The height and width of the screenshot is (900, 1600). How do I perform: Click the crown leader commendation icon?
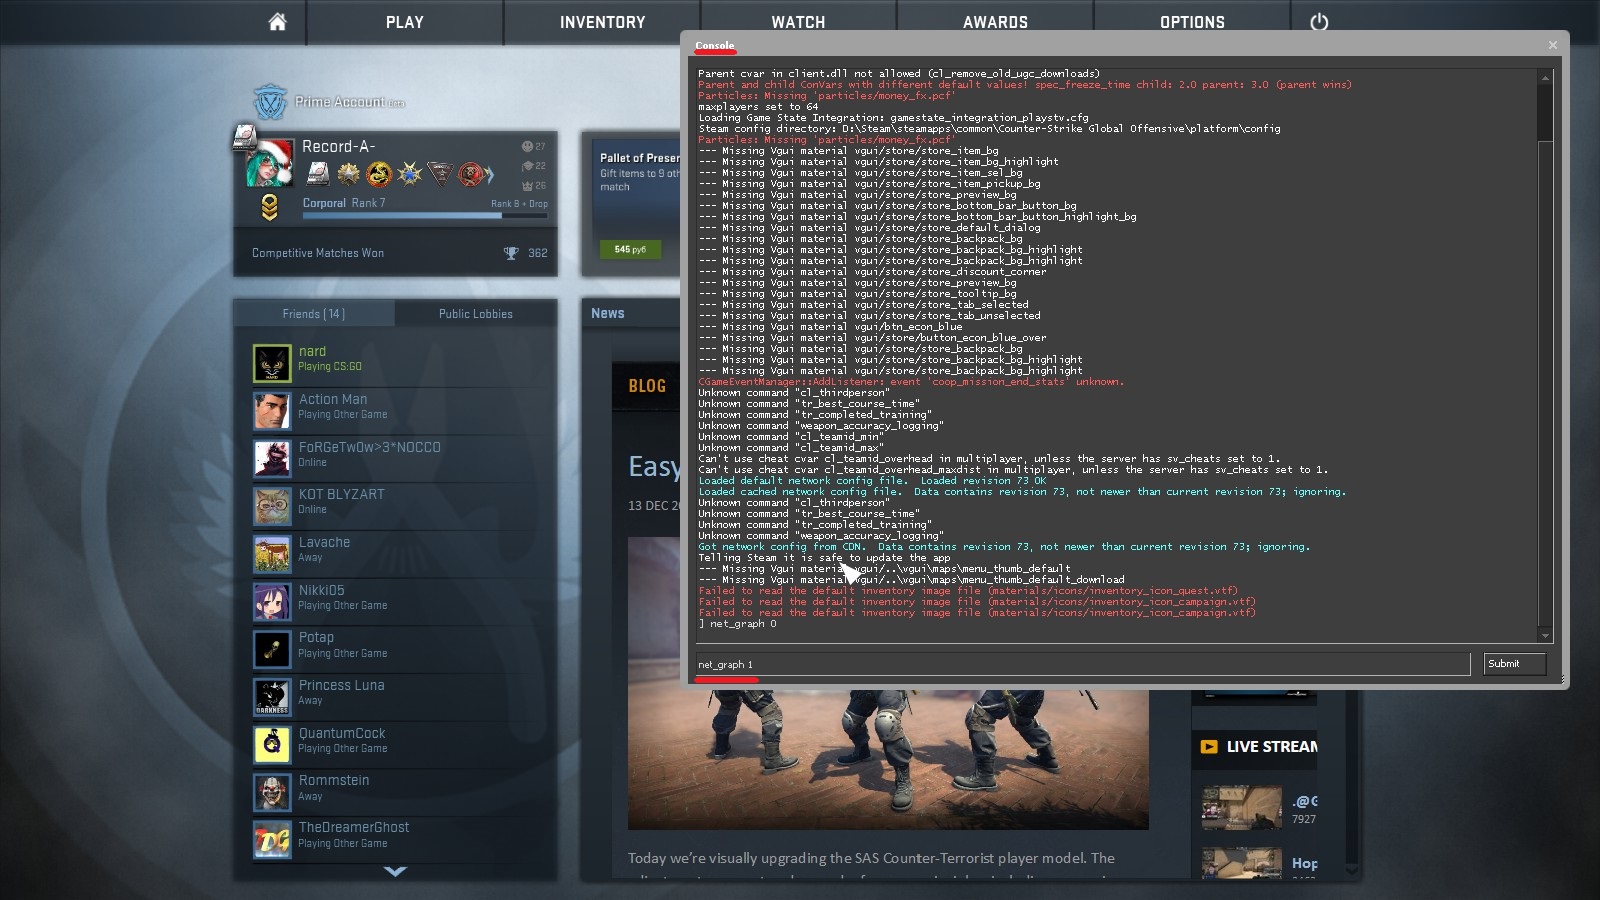[x=527, y=185]
